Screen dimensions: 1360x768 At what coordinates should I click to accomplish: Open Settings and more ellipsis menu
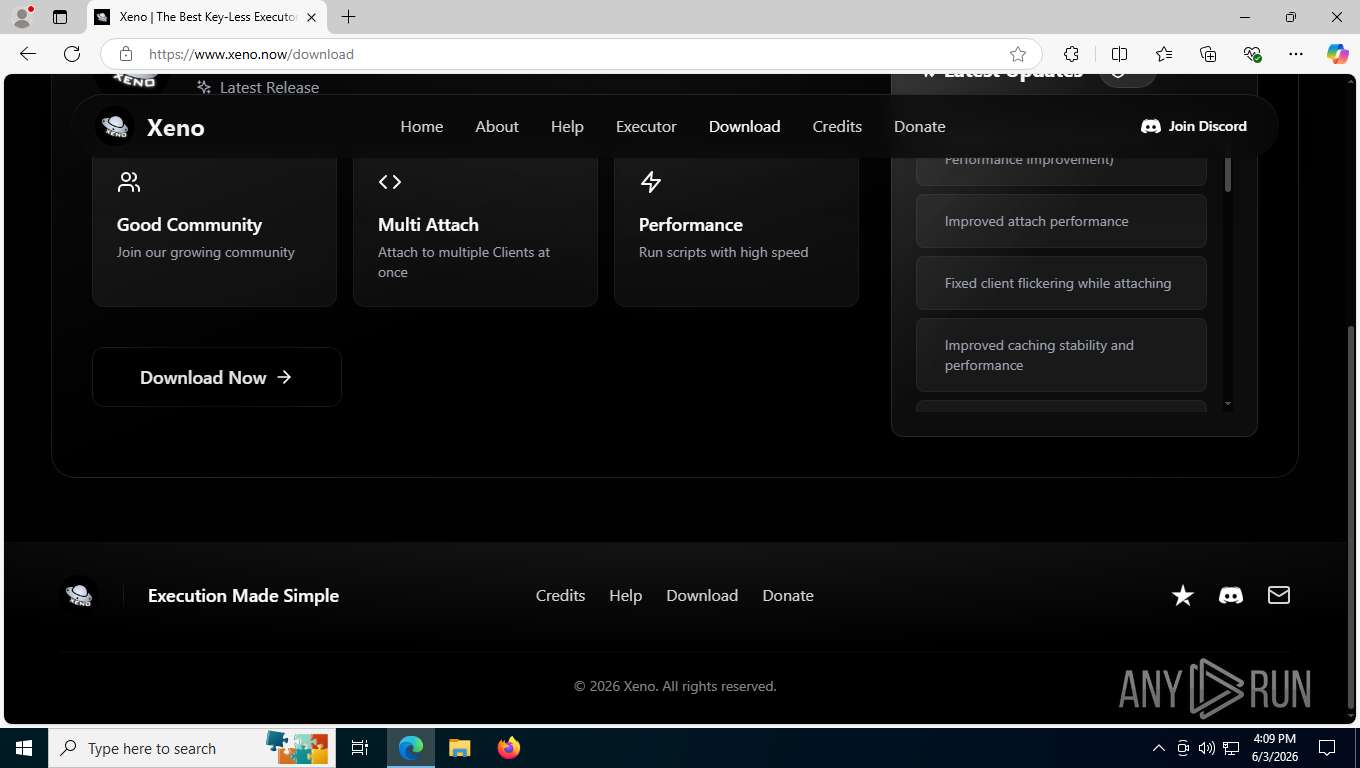1296,54
